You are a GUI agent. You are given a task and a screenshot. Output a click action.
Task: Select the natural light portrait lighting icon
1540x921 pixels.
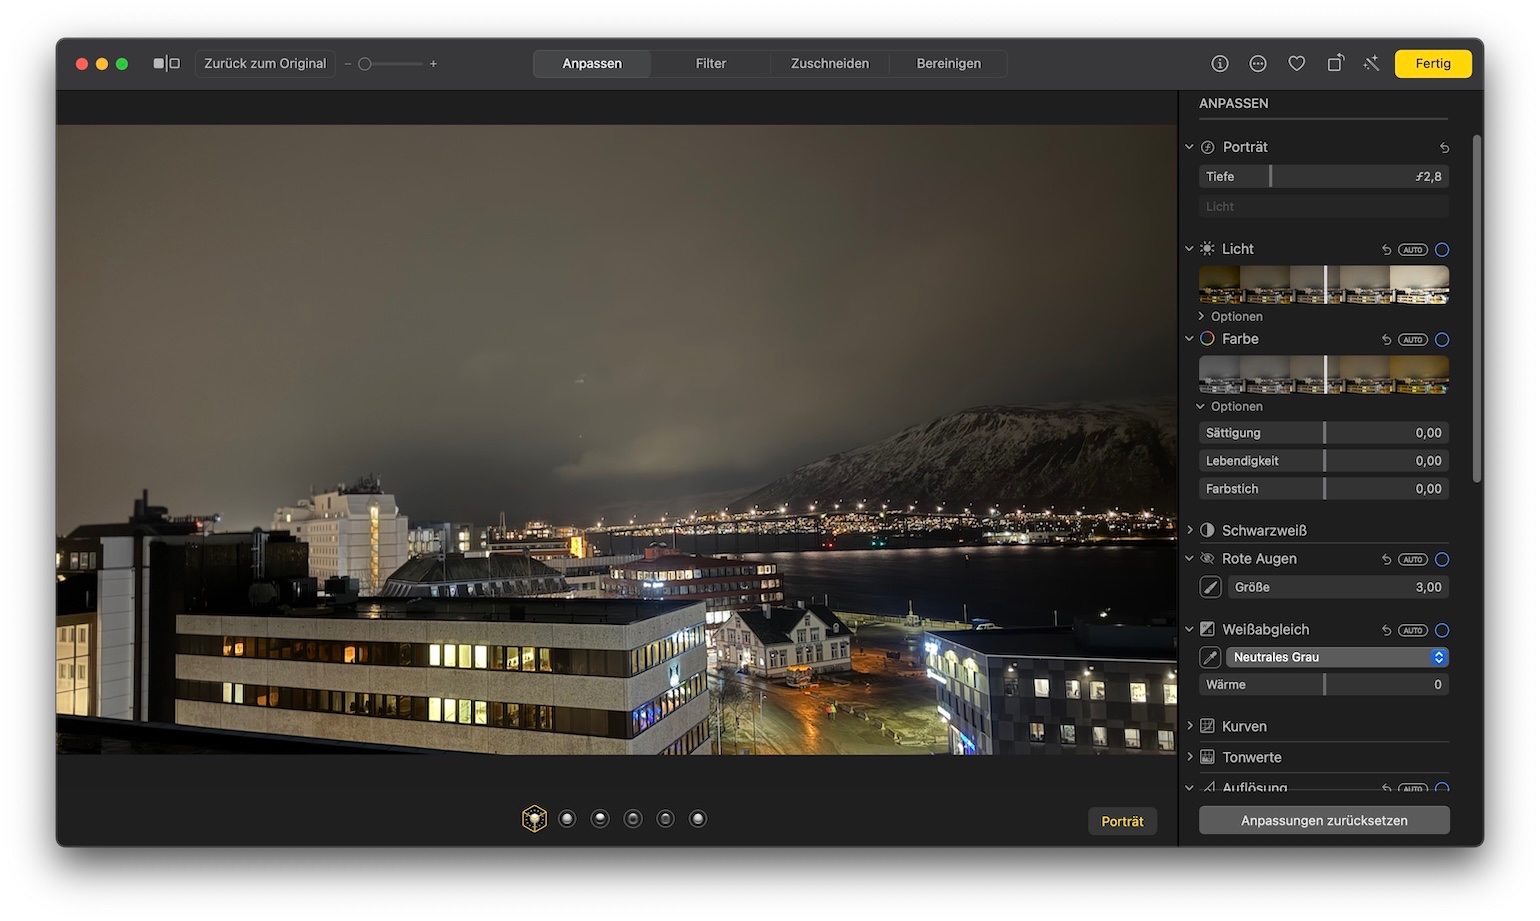[x=534, y=819]
